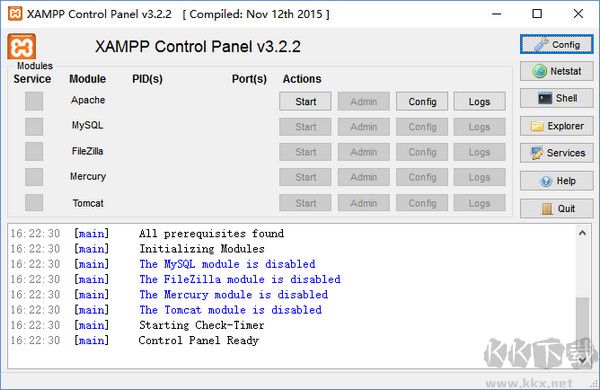
Task: Click the log scrollbar down arrow
Action: tap(582, 360)
